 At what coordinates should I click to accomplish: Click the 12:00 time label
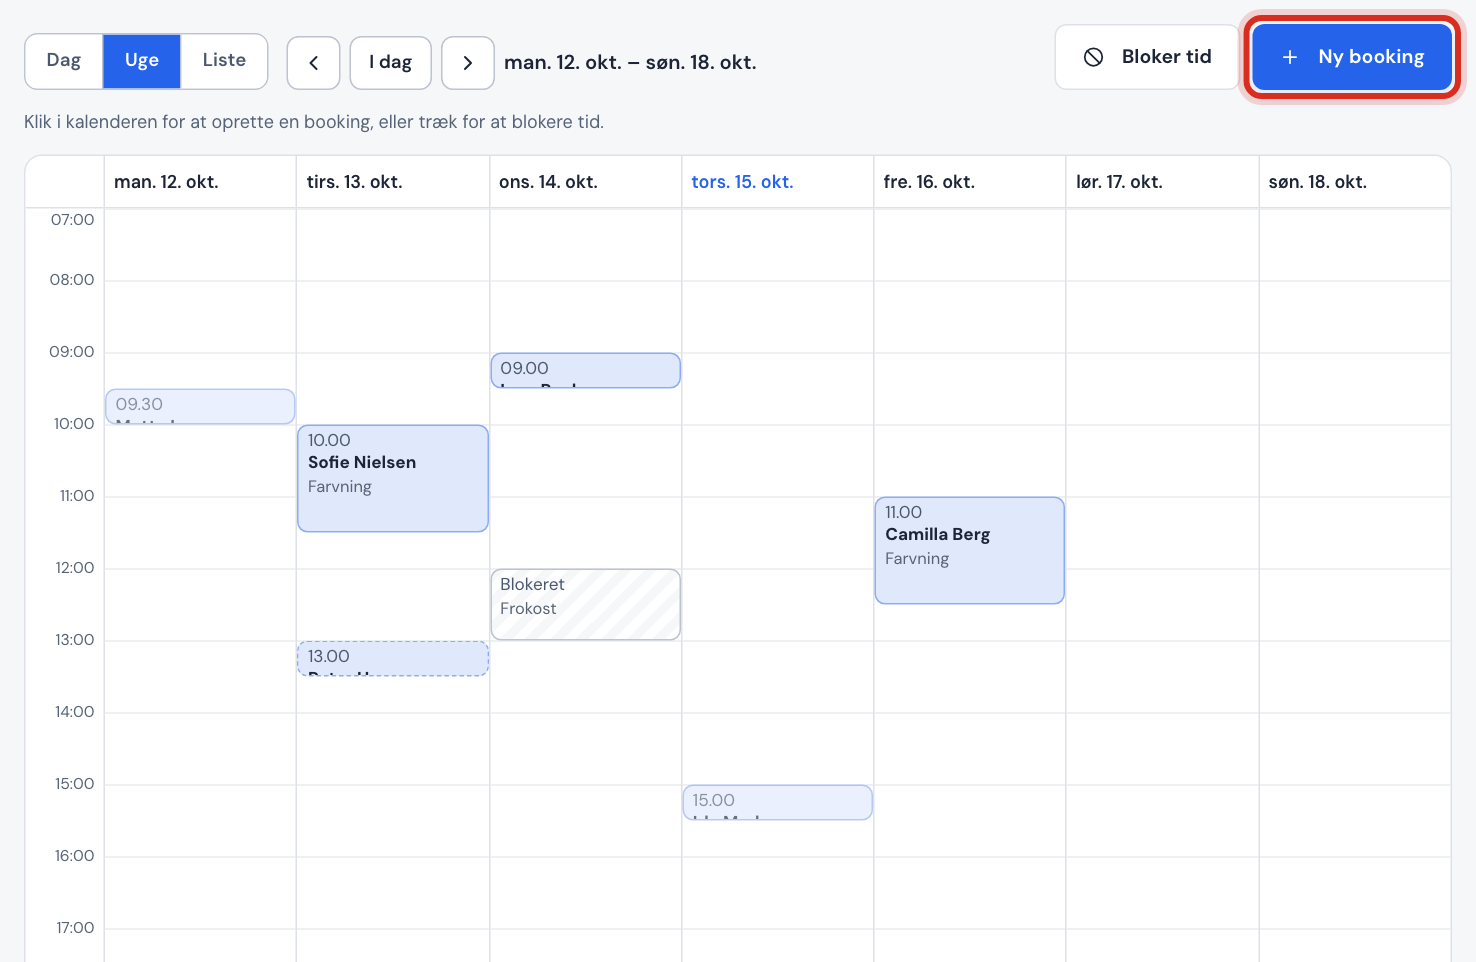[74, 568]
